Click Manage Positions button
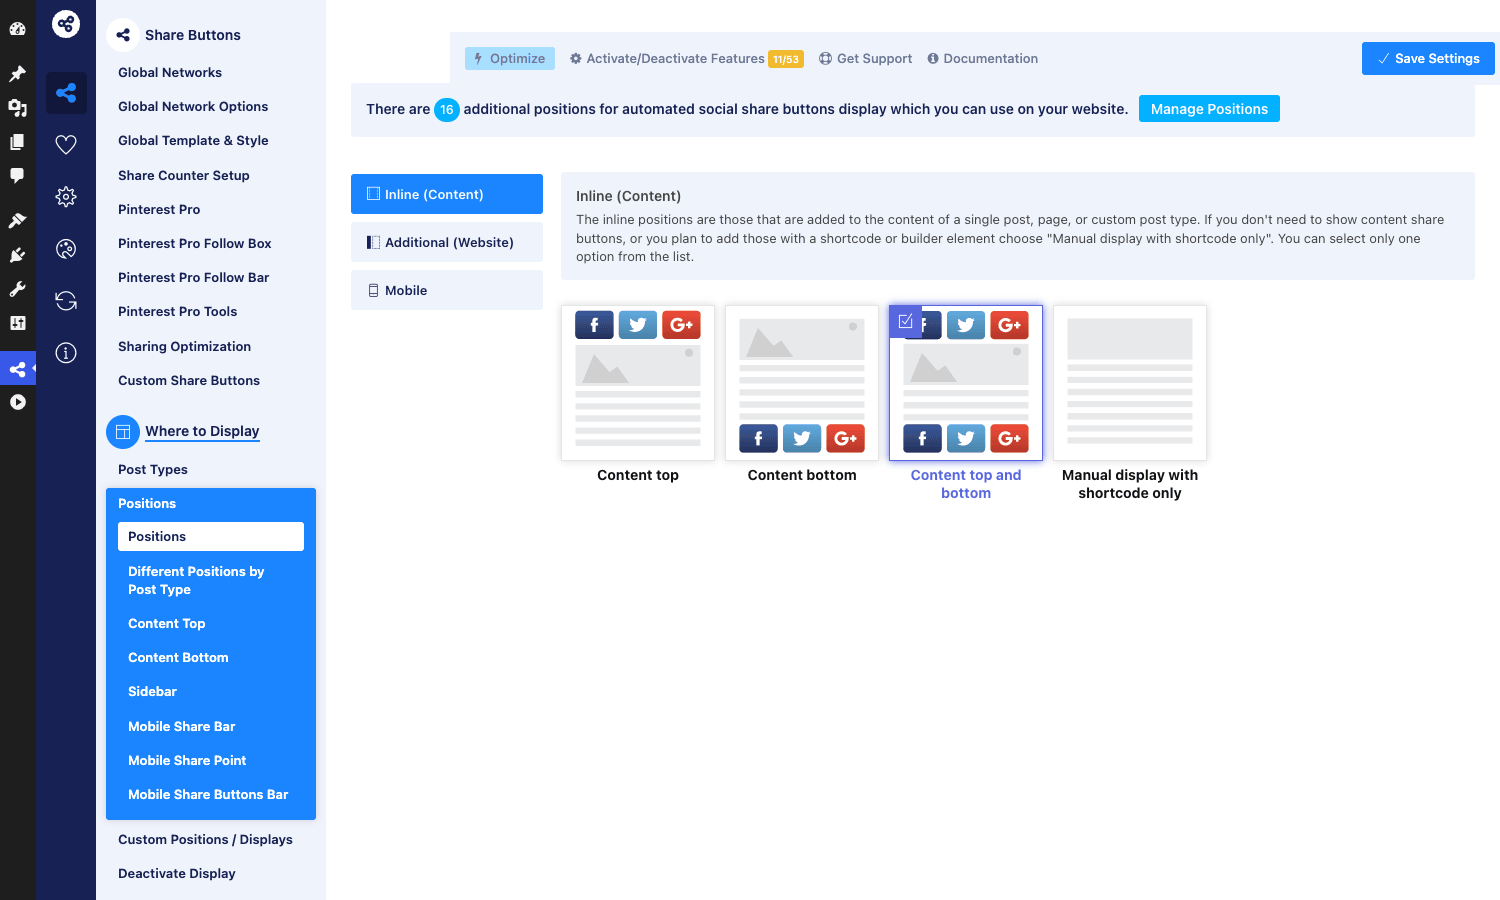Viewport: 1500px width, 900px height. [x=1209, y=109]
